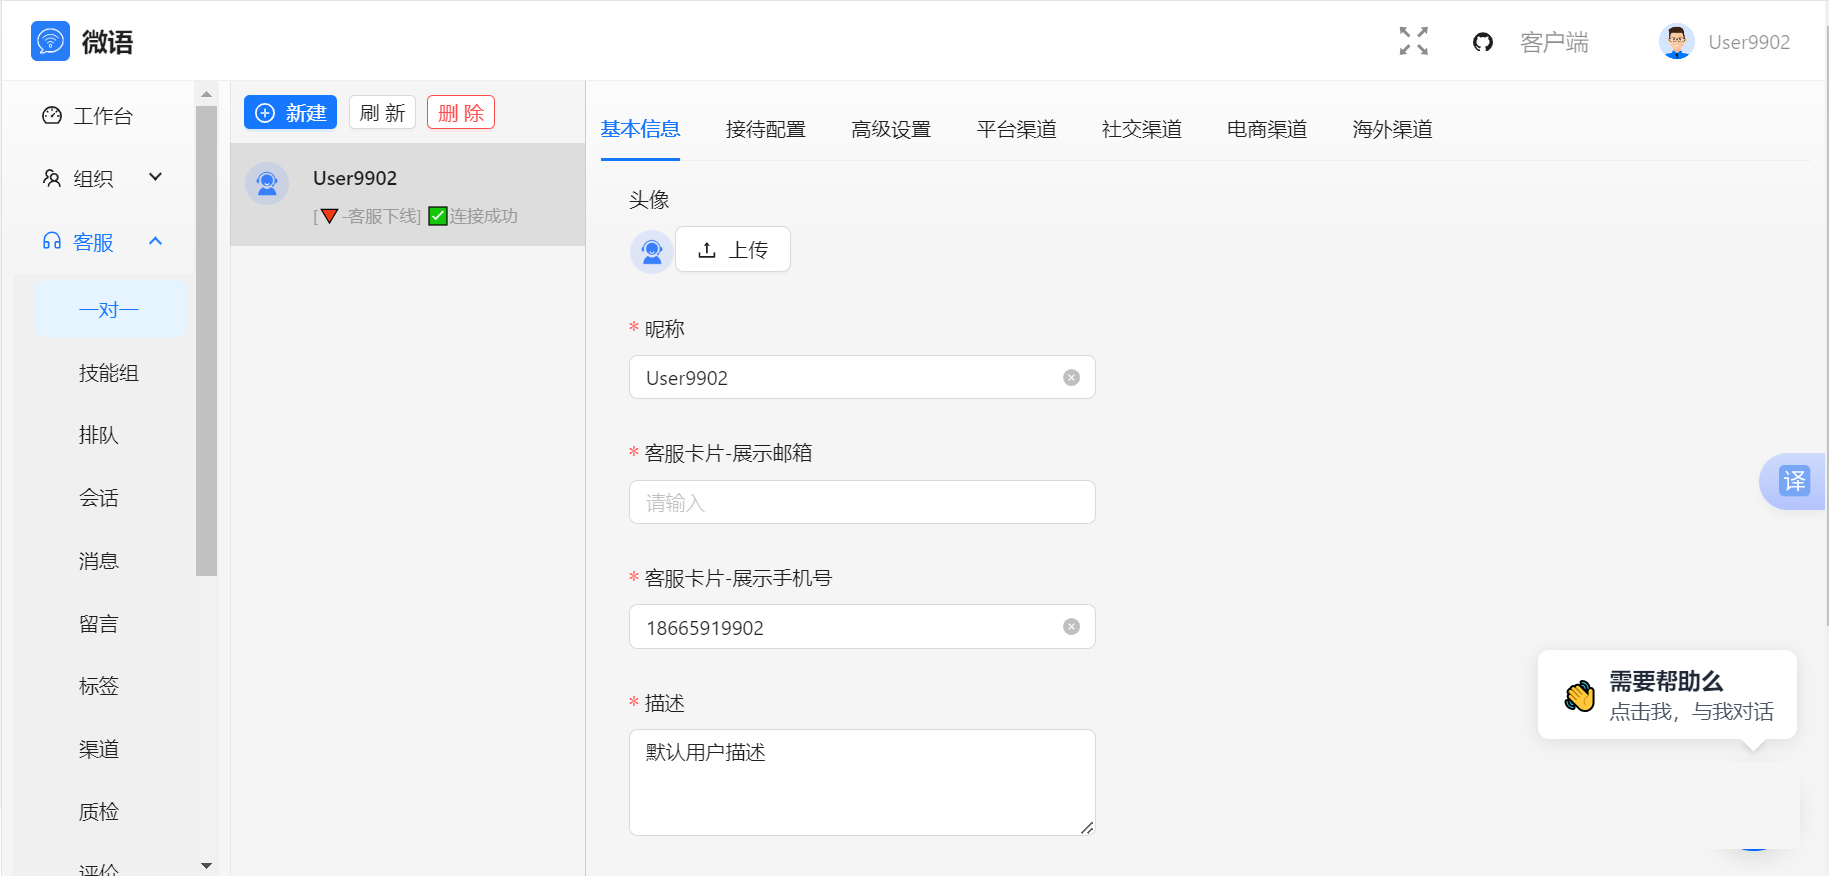Click the 上传 avatar upload button
The image size is (1829, 876).
pyautogui.click(x=733, y=250)
